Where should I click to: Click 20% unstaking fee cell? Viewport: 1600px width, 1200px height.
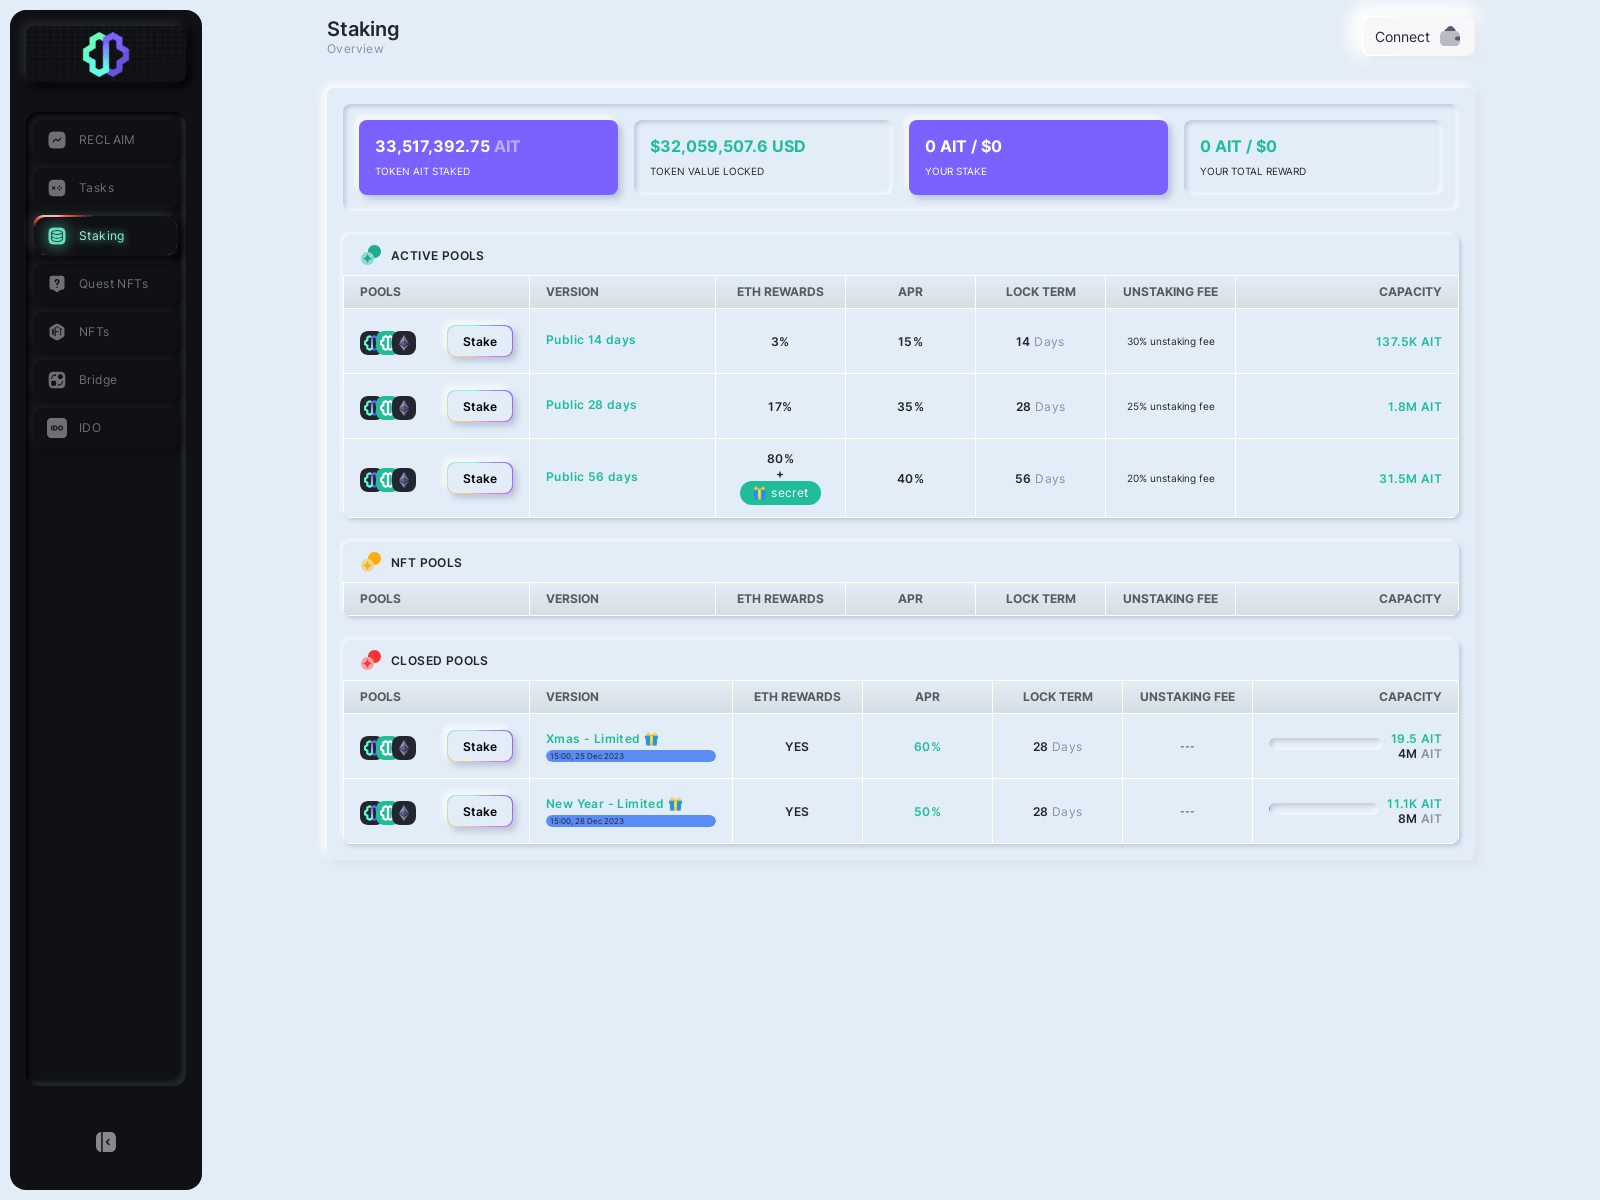1171,479
